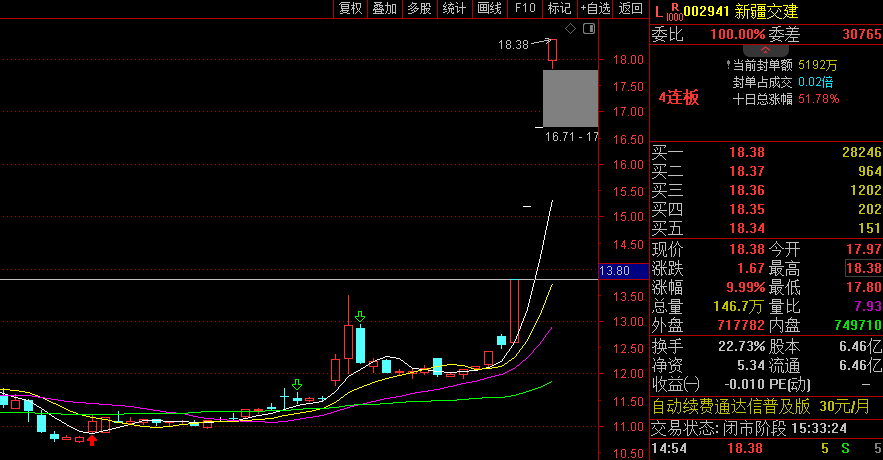Open the 复权 adjustment menu
The image size is (883, 460).
click(350, 8)
